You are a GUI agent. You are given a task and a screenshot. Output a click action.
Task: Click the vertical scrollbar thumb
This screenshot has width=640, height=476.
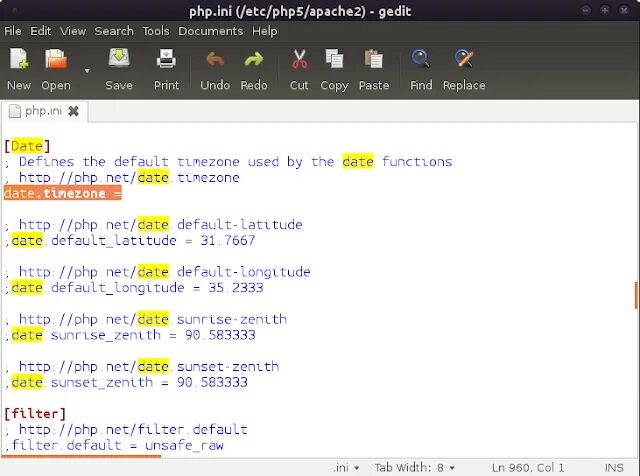pos(636,295)
